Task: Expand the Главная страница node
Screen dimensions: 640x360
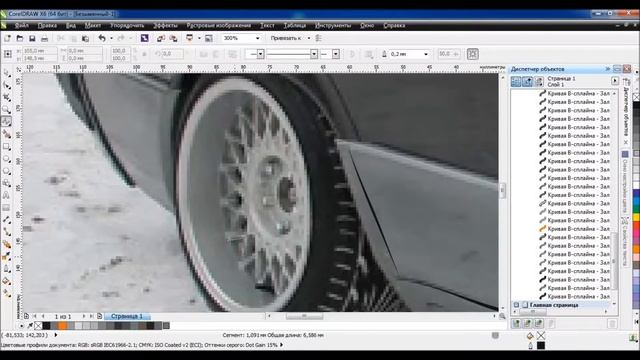Action: [x=516, y=305]
